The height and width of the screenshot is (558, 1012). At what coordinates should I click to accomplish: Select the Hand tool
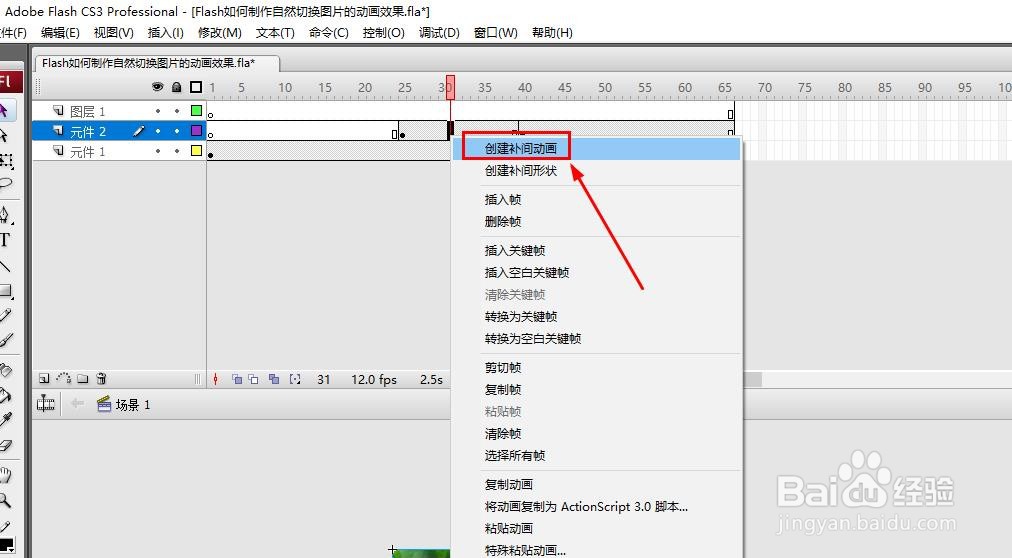pos(5,475)
